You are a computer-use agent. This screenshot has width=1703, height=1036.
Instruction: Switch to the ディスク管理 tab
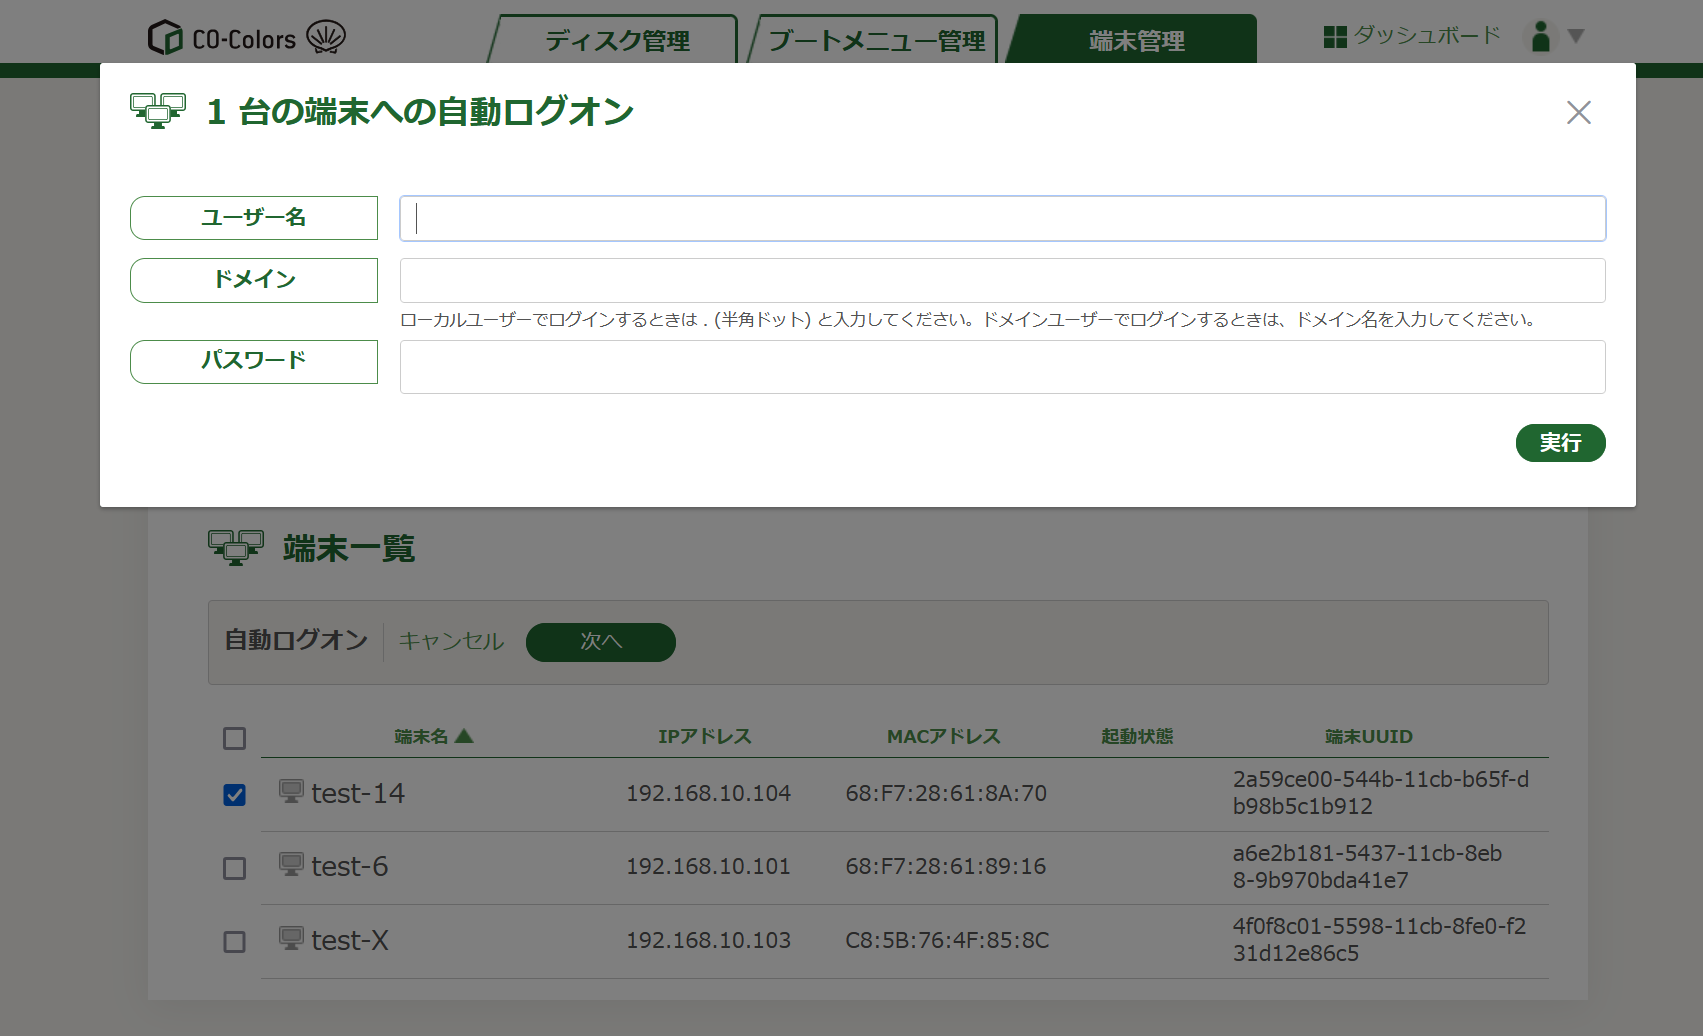617,41
